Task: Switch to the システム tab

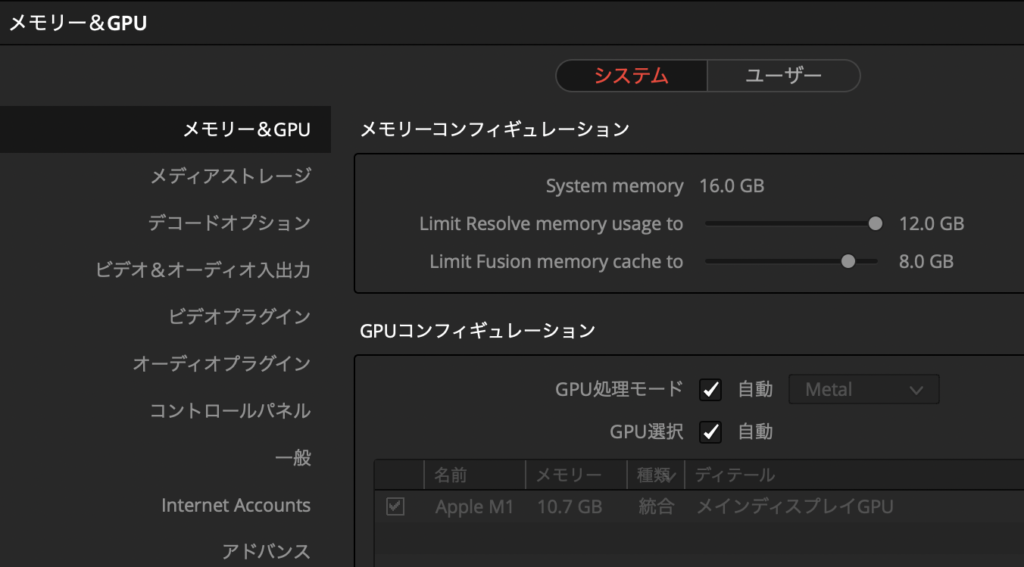Action: coord(631,76)
